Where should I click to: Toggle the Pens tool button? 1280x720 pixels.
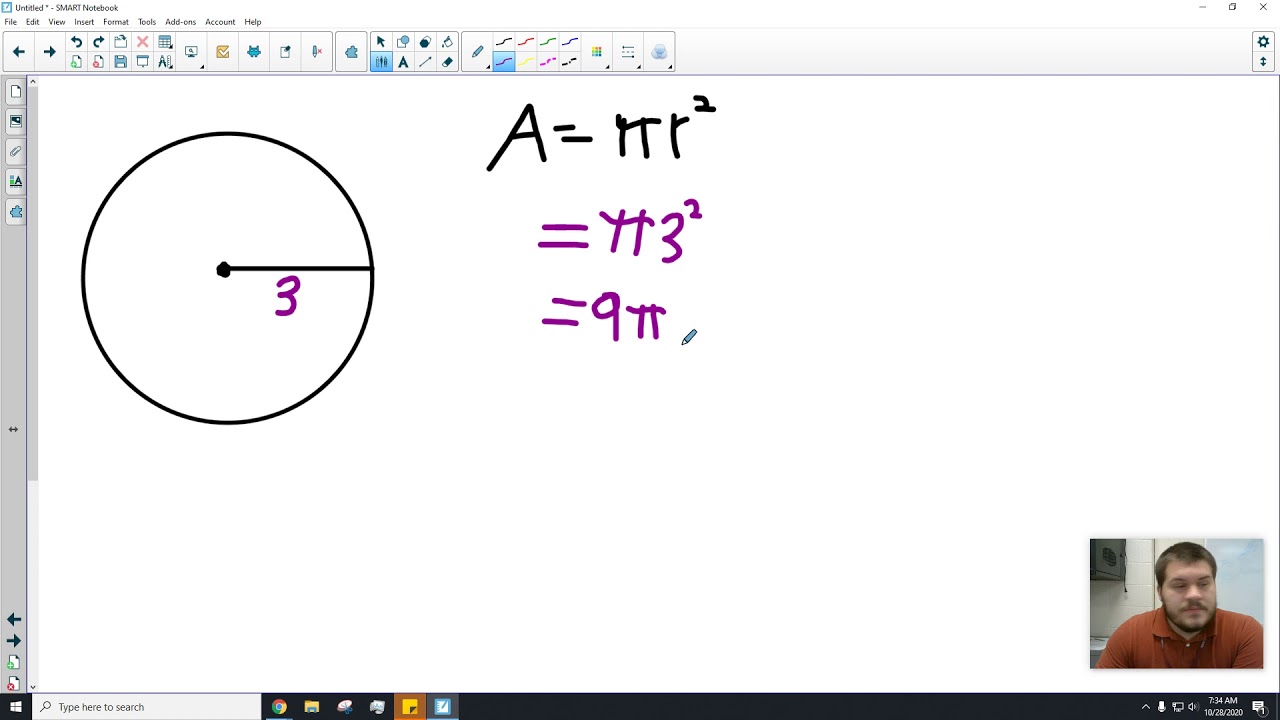pyautogui.click(x=381, y=62)
